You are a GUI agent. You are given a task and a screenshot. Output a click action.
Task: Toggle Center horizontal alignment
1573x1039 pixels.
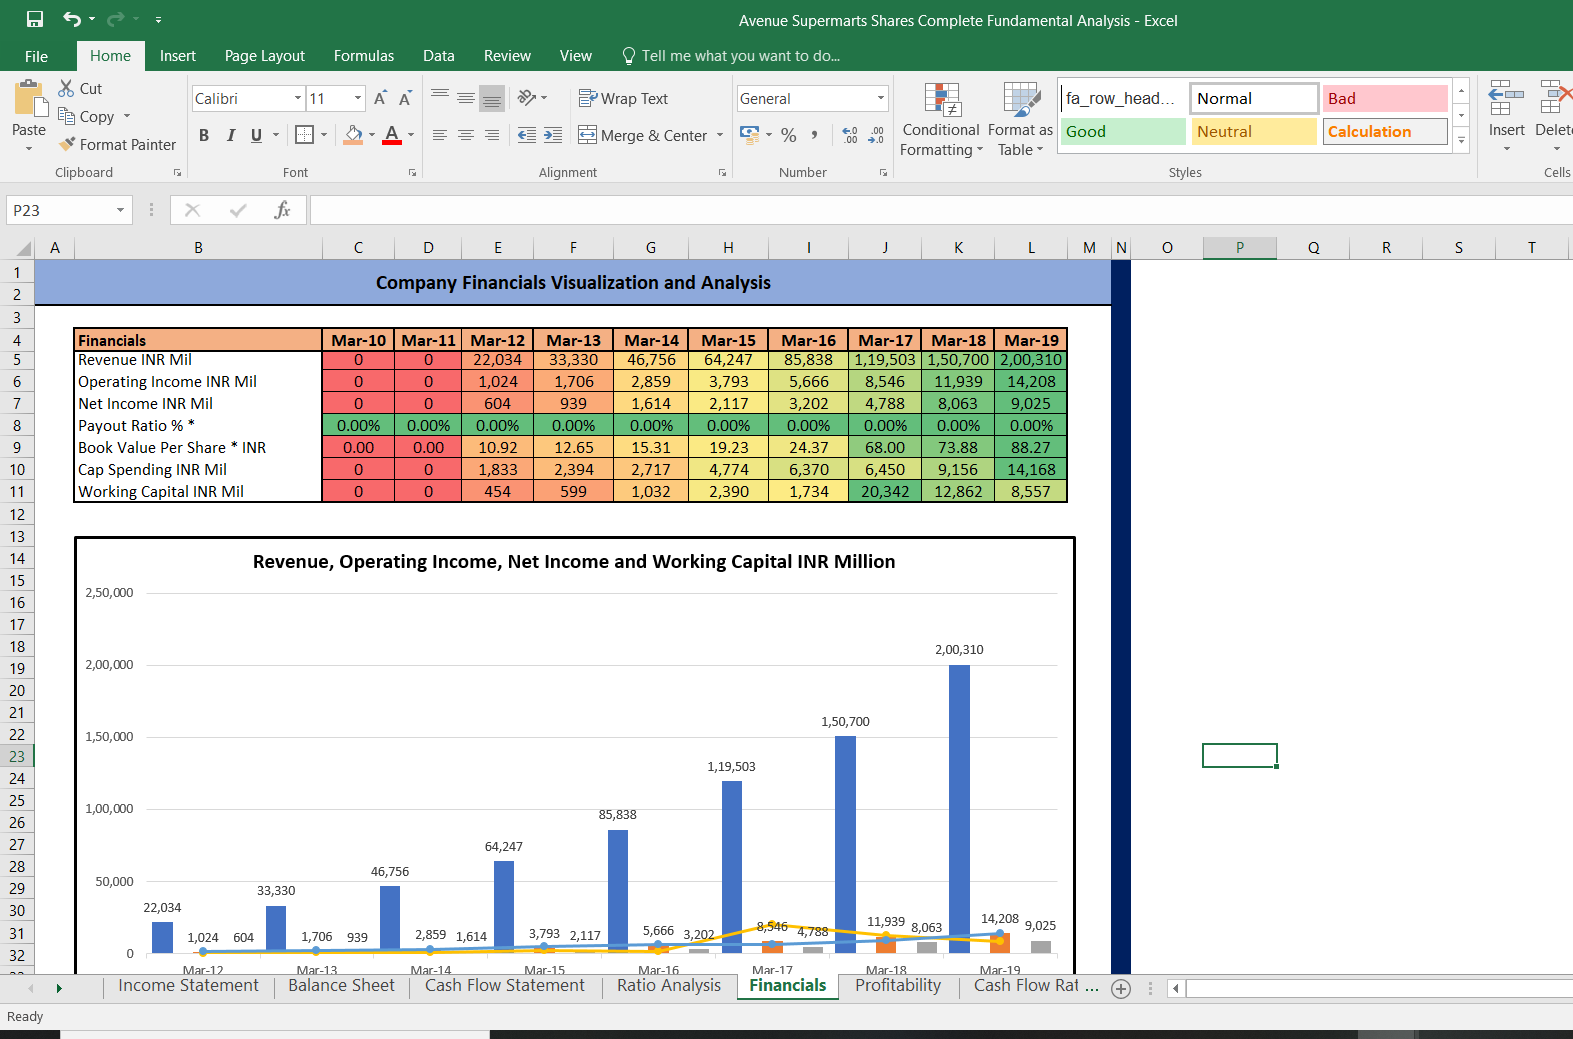466,135
